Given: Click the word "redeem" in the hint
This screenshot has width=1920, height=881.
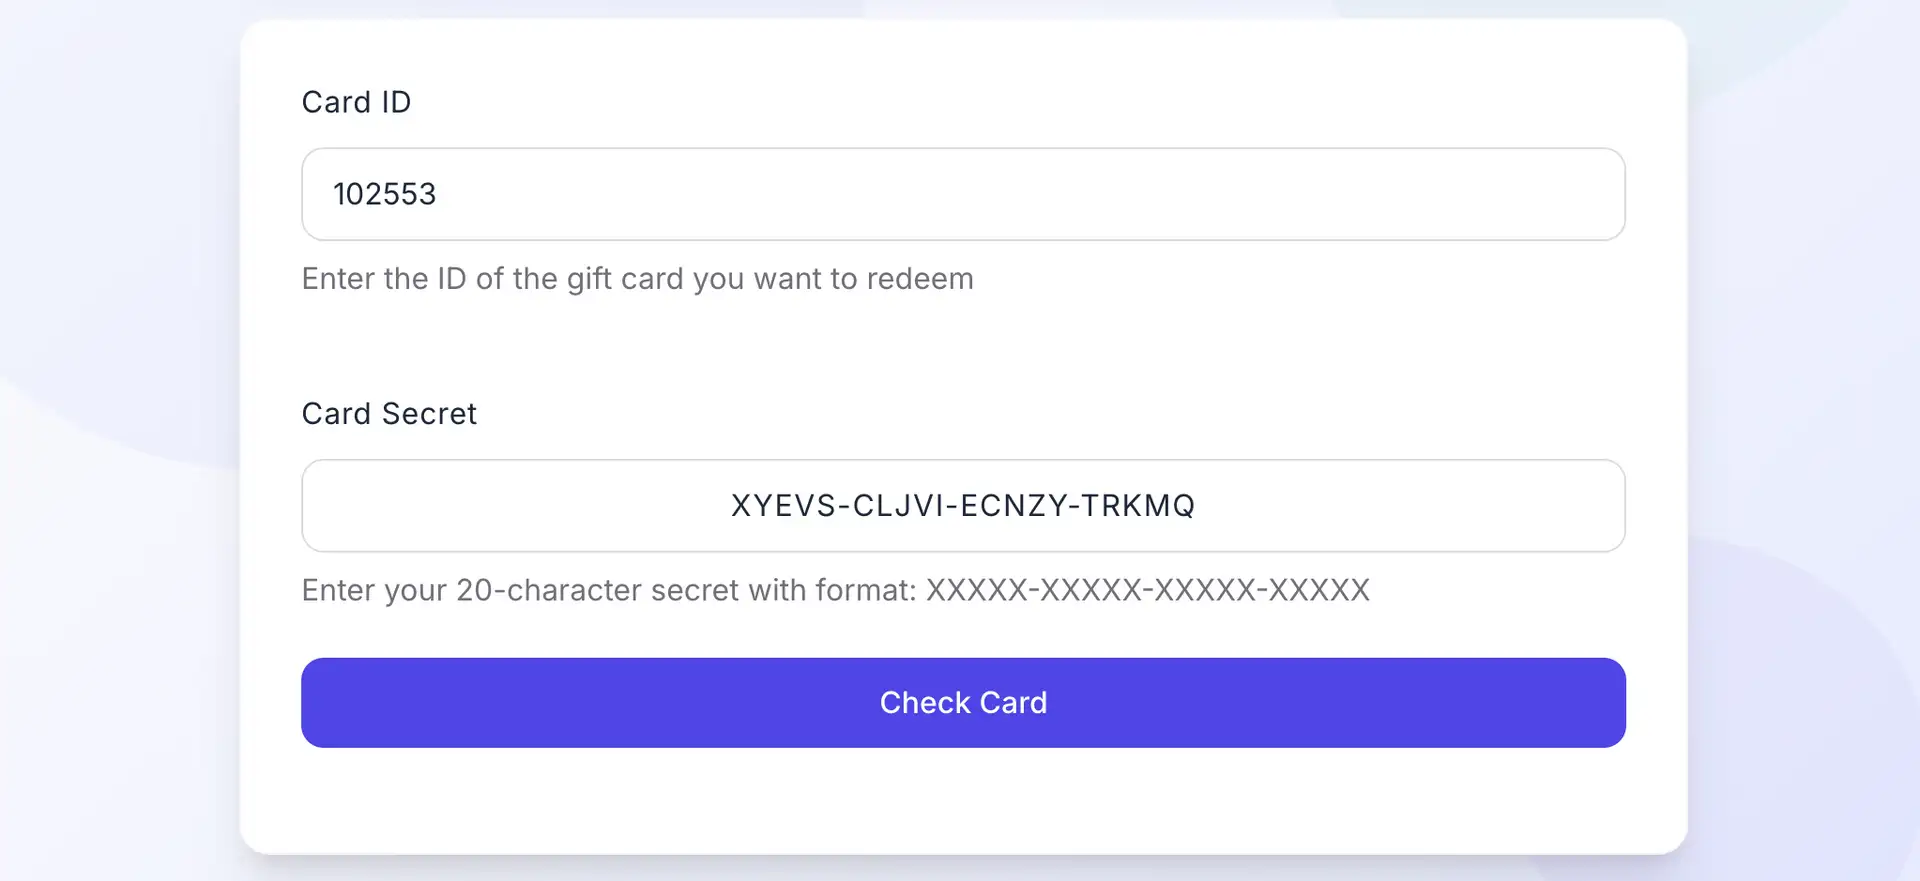Looking at the screenshot, I should coord(919,279).
